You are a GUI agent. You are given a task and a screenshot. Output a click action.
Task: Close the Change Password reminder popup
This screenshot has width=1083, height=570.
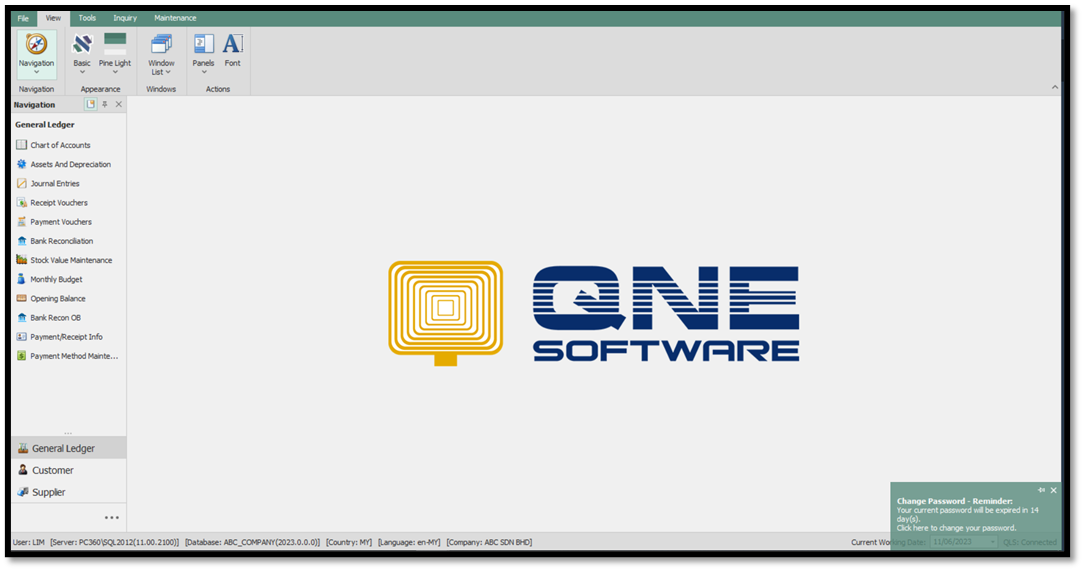pyautogui.click(x=1053, y=491)
